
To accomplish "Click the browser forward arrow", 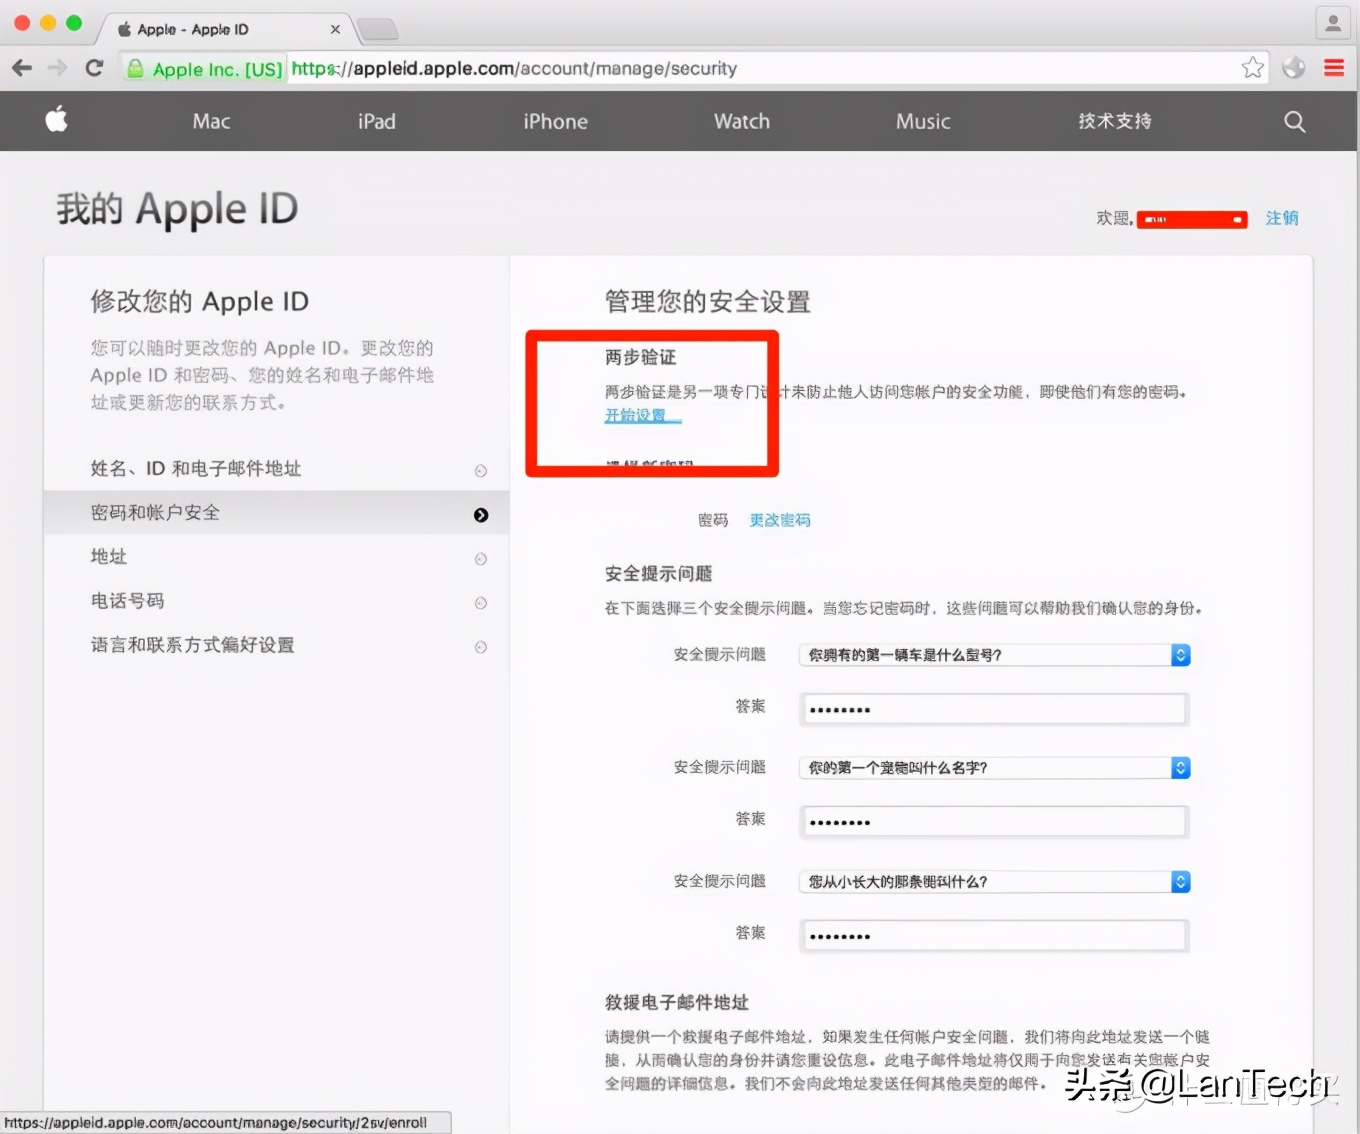I will (57, 68).
